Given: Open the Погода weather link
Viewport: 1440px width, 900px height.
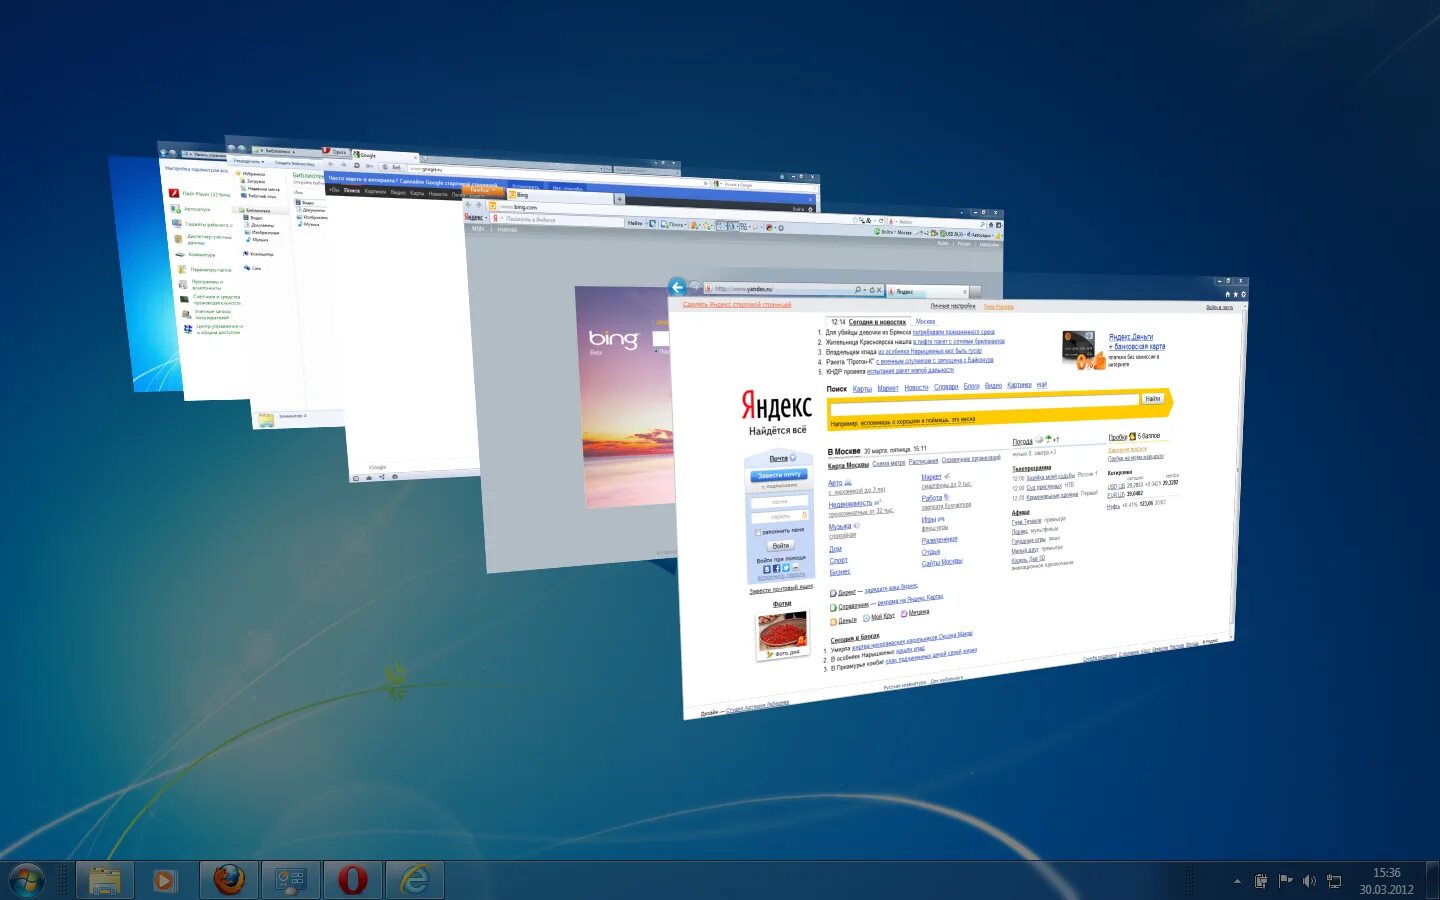Looking at the screenshot, I should [1022, 441].
